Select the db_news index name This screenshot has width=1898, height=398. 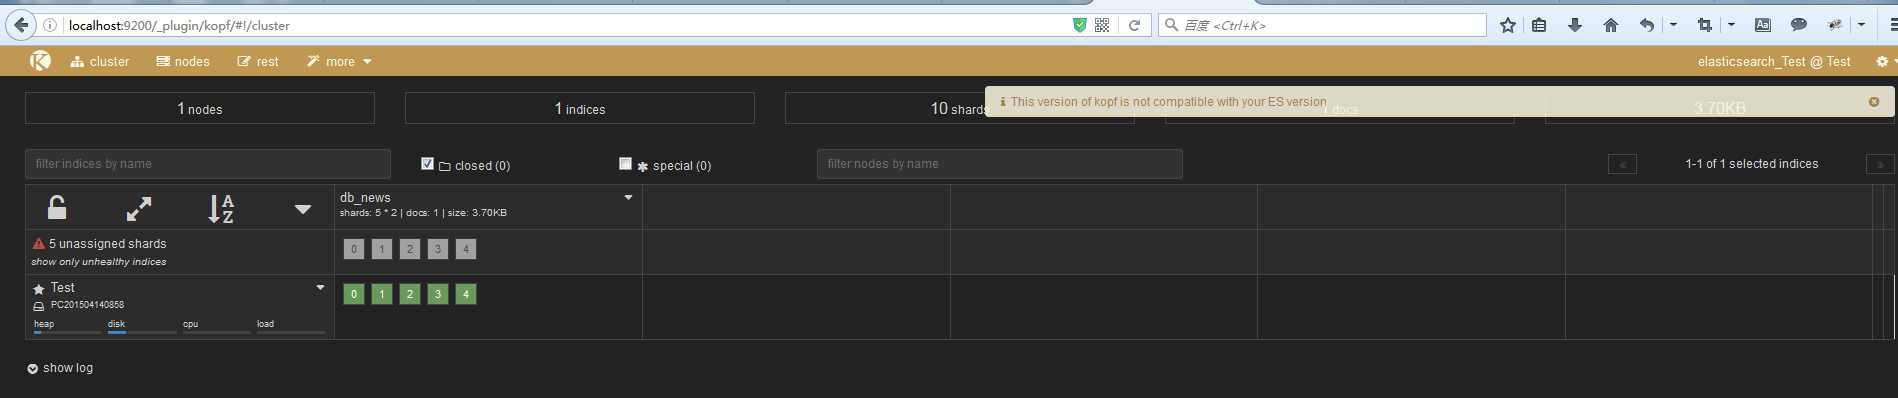[365, 197]
